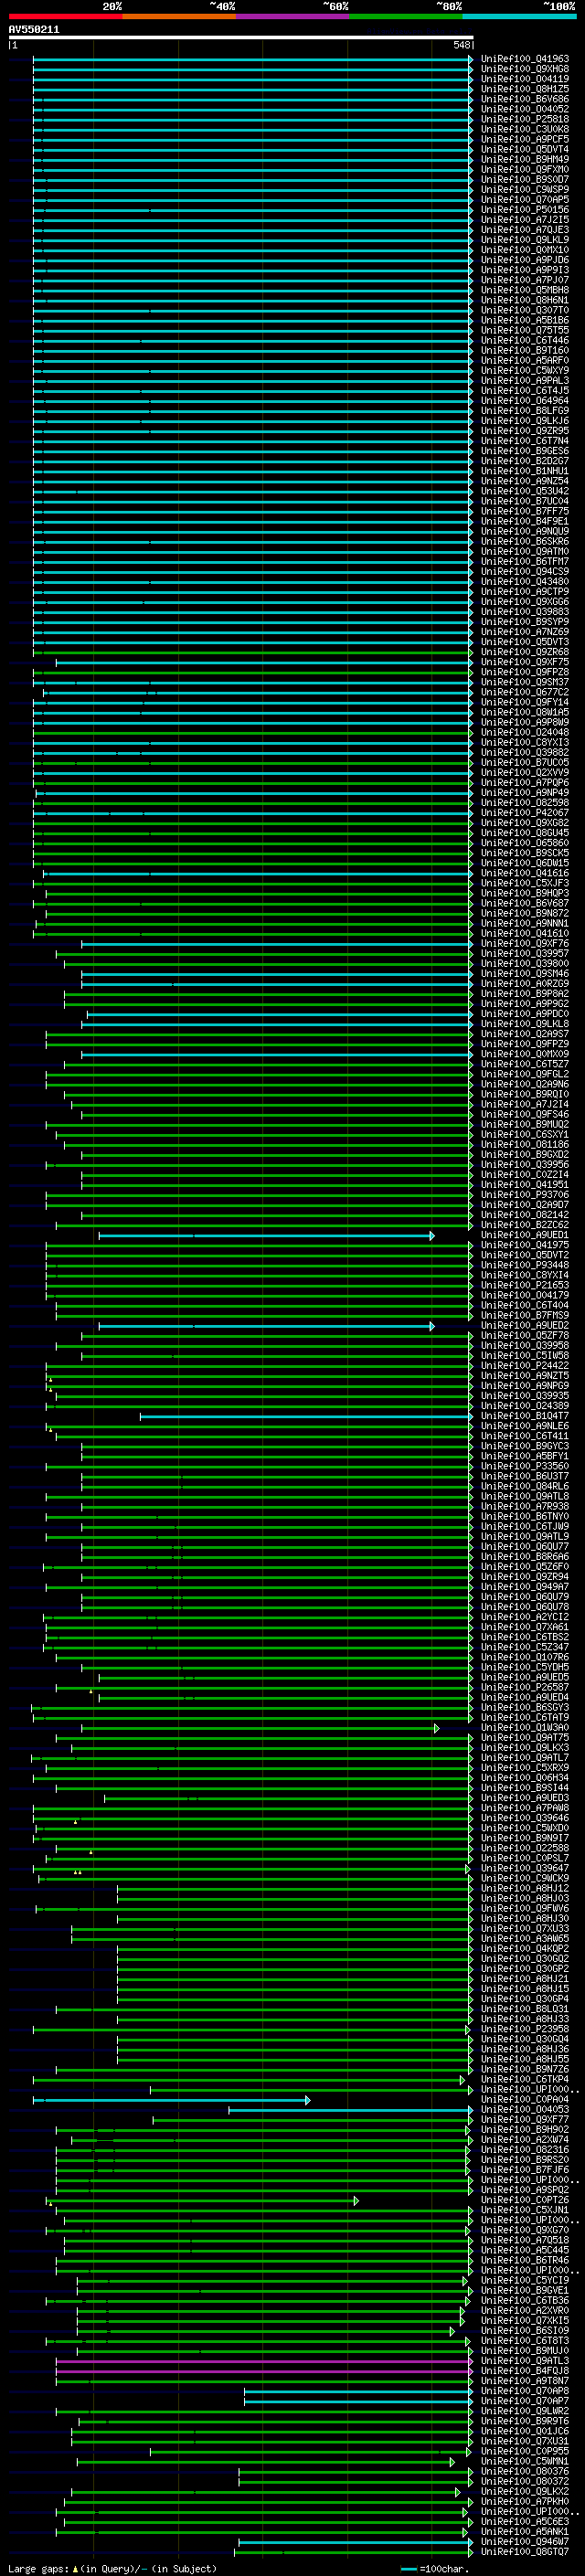The height and width of the screenshot is (2576, 585).
Task: Click the UniRef100_P25818 label
Action: (525, 119)
